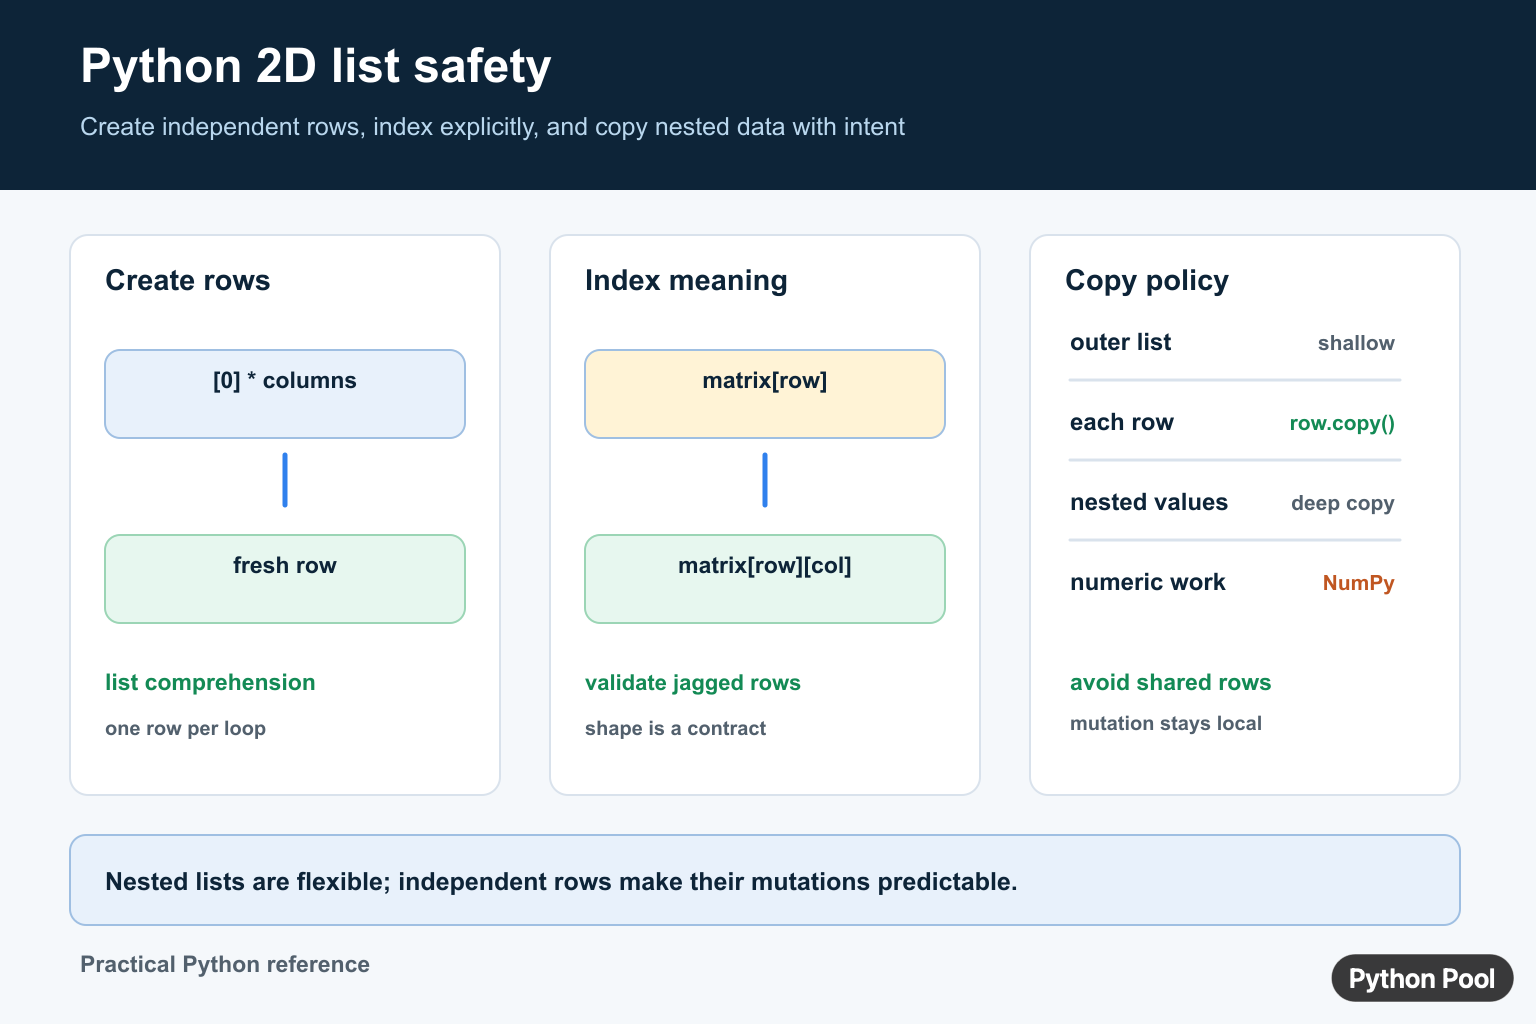
Task: Select the row.copy() value
Action: pos(1342,423)
